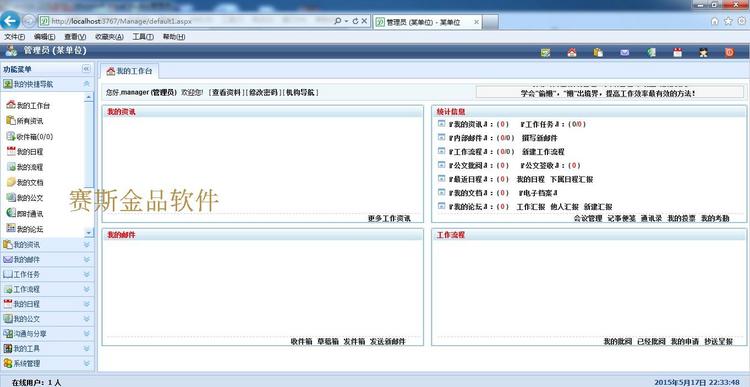This screenshot has height=387, width=750.
Task: Click the quick navigation scrollbar down arrow
Action: tap(89, 232)
